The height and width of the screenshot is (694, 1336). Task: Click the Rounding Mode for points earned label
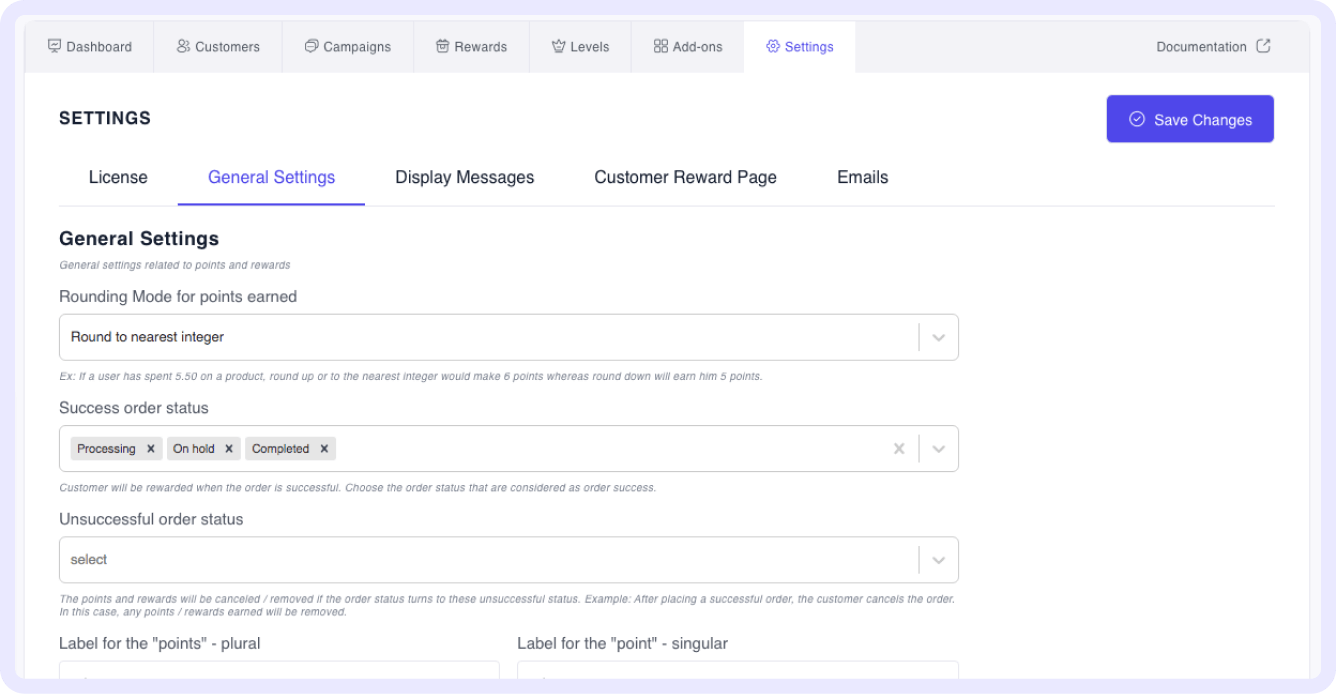178,296
